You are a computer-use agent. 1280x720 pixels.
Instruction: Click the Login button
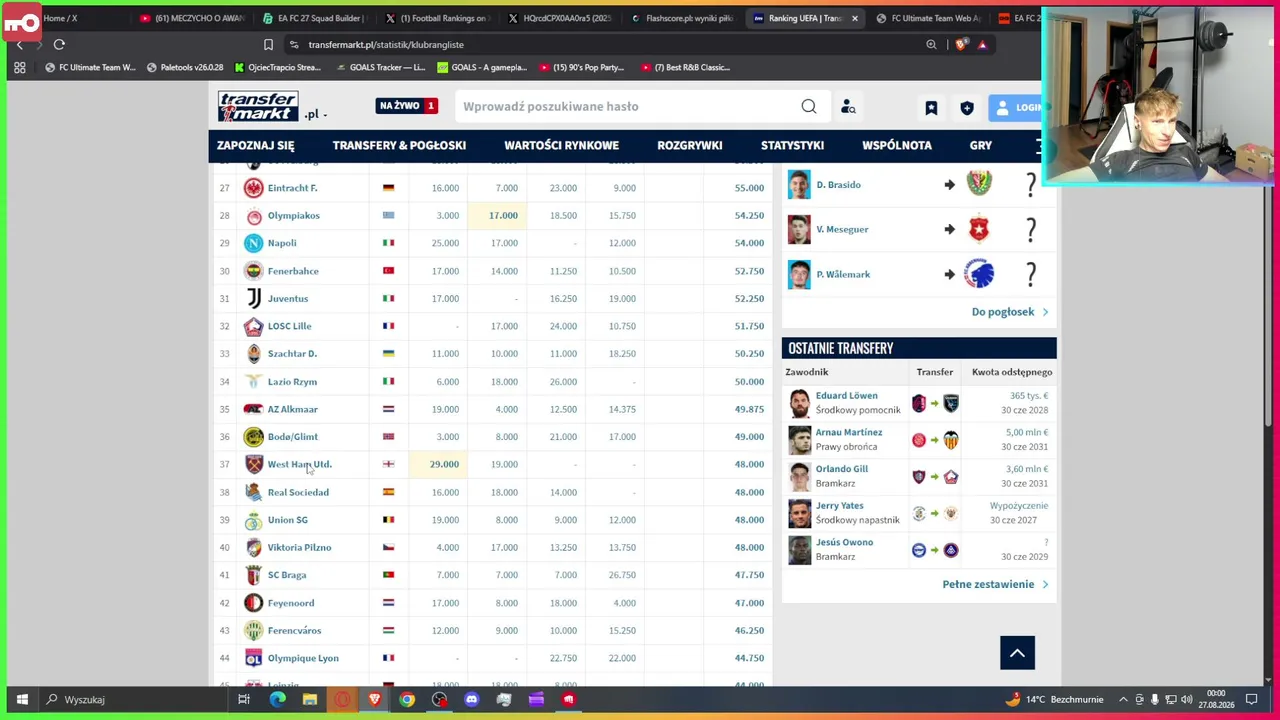[x=1016, y=107]
